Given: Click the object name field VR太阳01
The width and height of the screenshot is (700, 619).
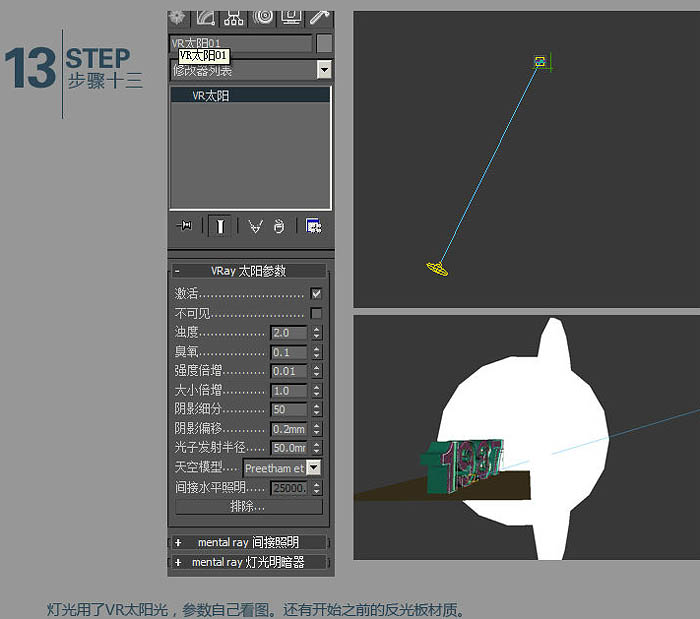Looking at the screenshot, I should click(241, 43).
